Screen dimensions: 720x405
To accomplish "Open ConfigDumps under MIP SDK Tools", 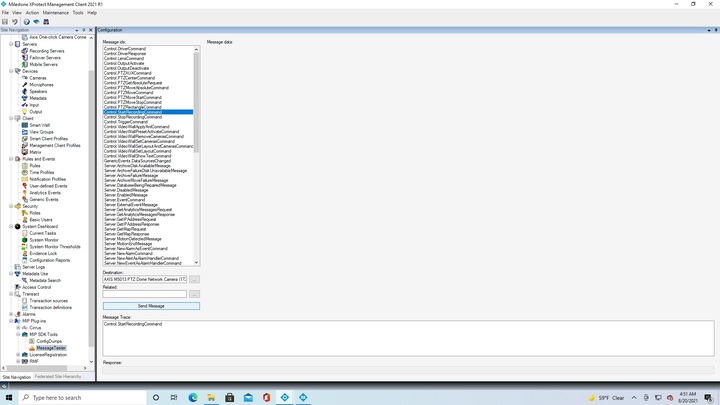I will click(49, 341).
